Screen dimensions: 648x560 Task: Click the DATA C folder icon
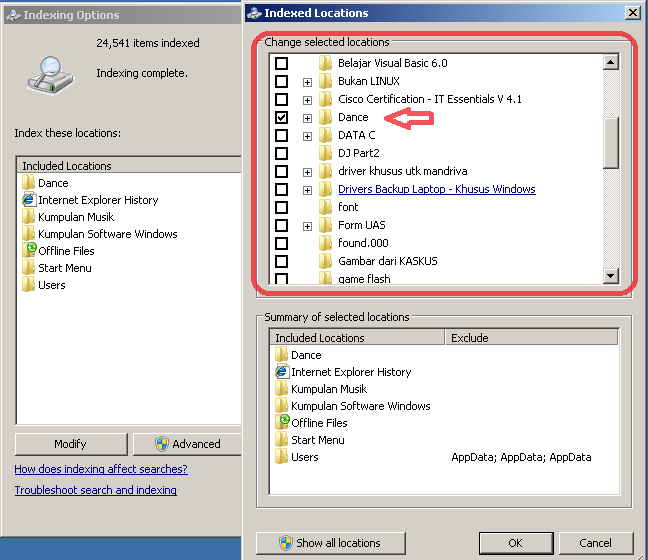coord(326,135)
